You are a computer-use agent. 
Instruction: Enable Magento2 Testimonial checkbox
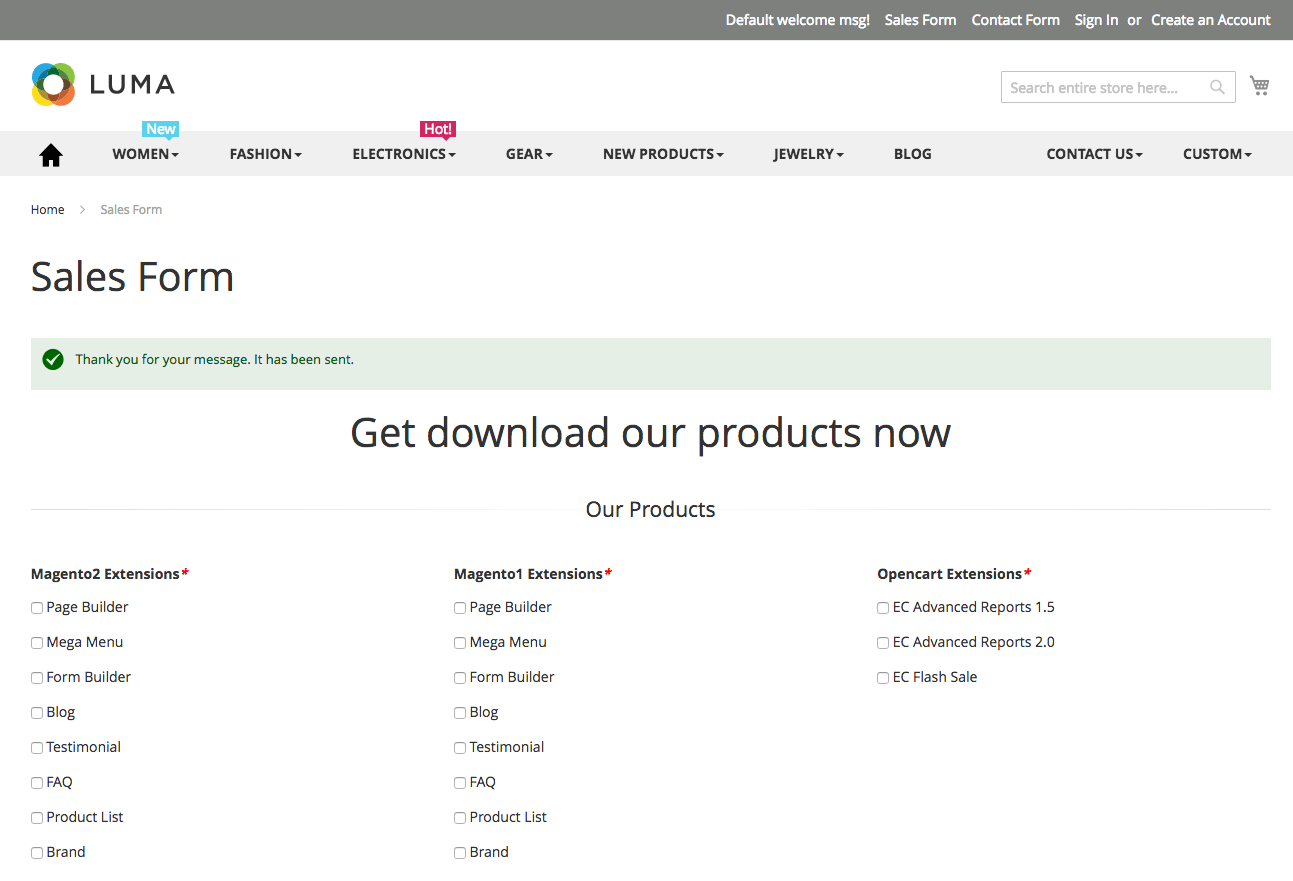click(x=37, y=748)
